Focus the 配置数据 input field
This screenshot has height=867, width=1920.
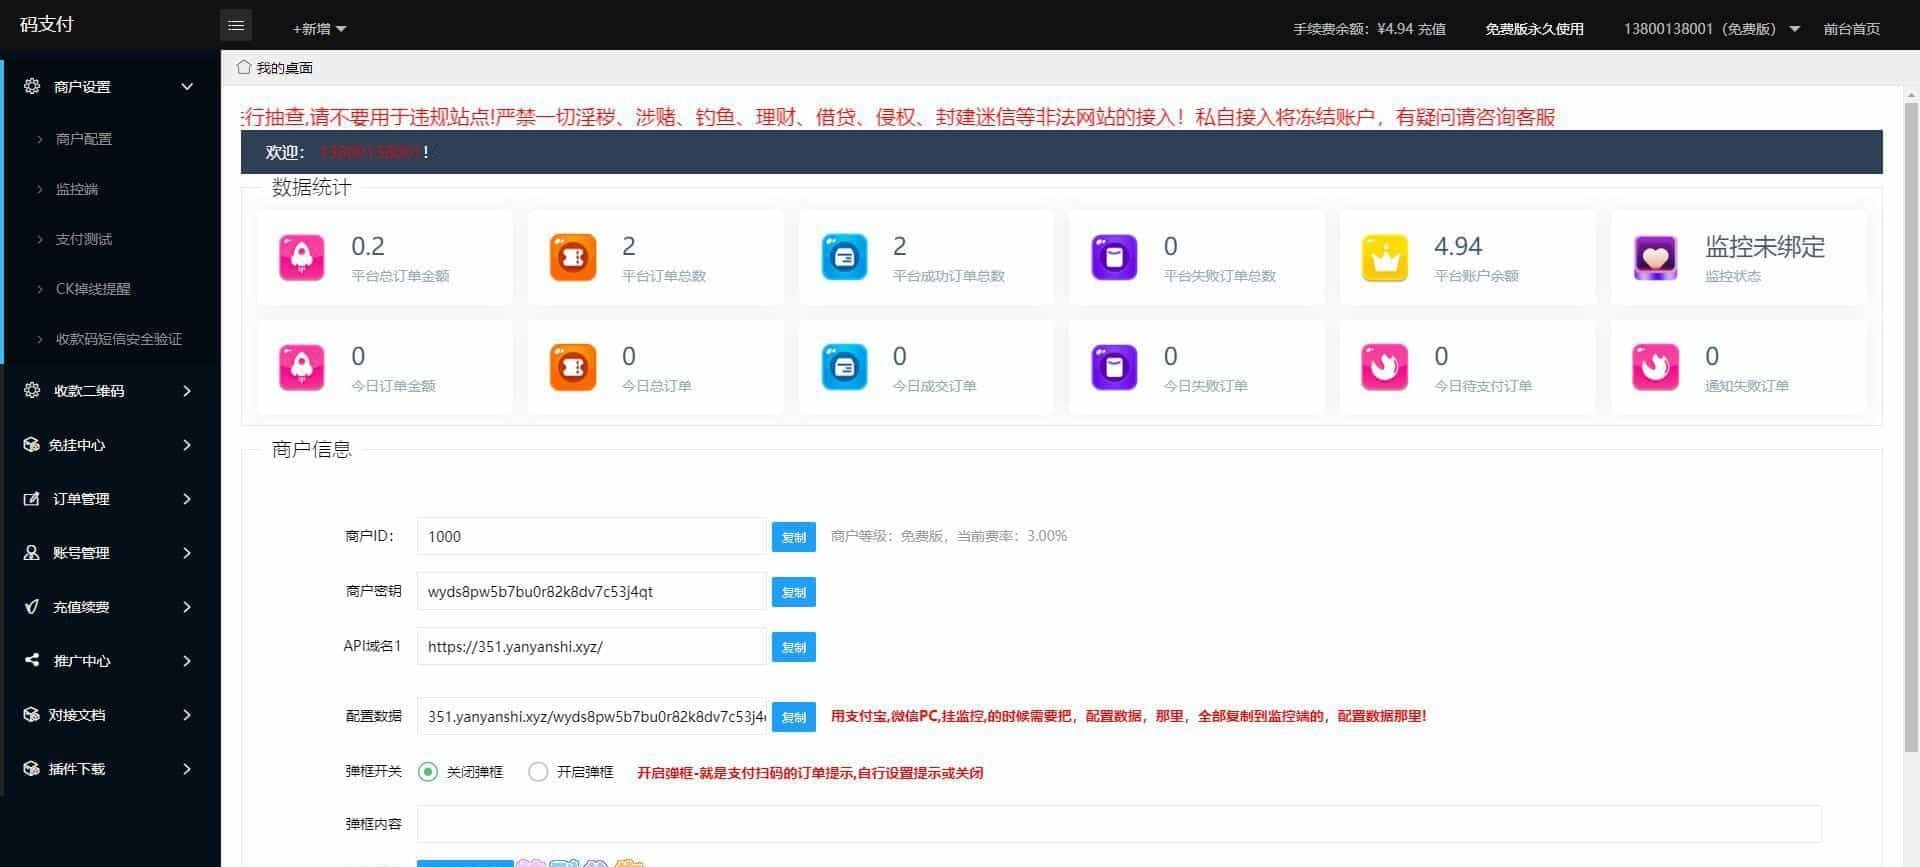tap(592, 716)
